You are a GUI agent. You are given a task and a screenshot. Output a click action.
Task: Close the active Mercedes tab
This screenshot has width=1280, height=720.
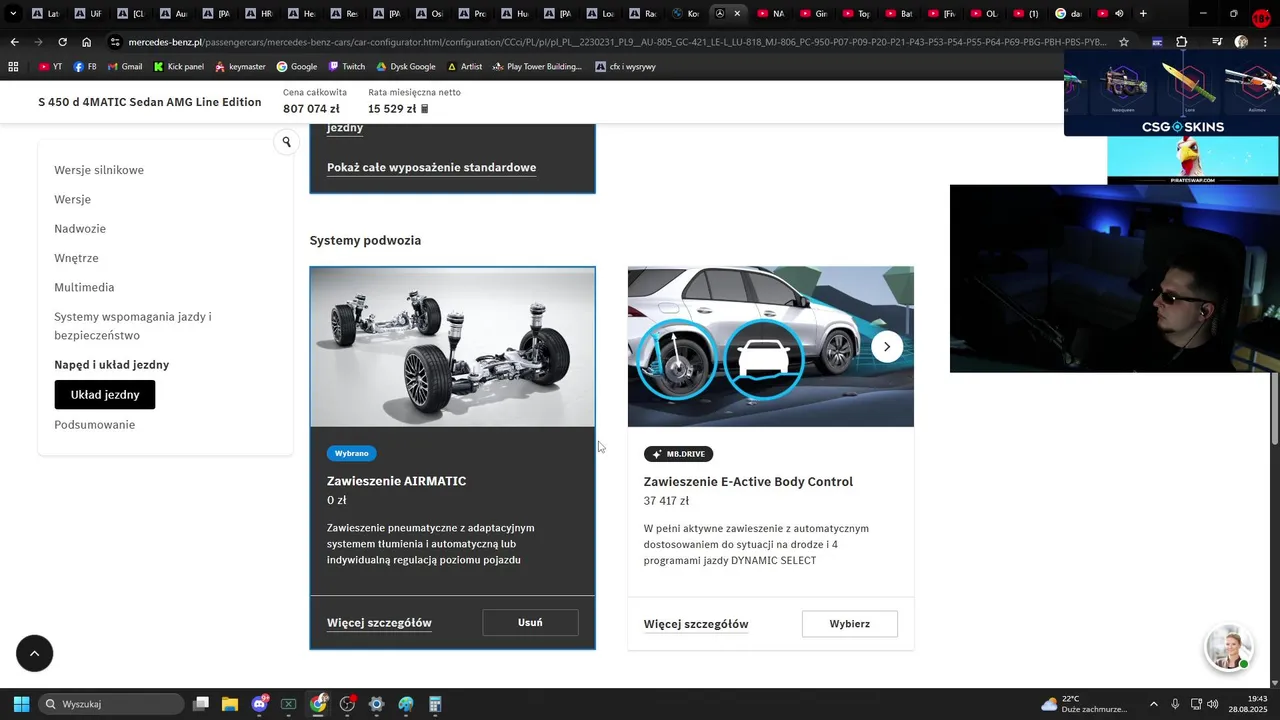point(737,14)
